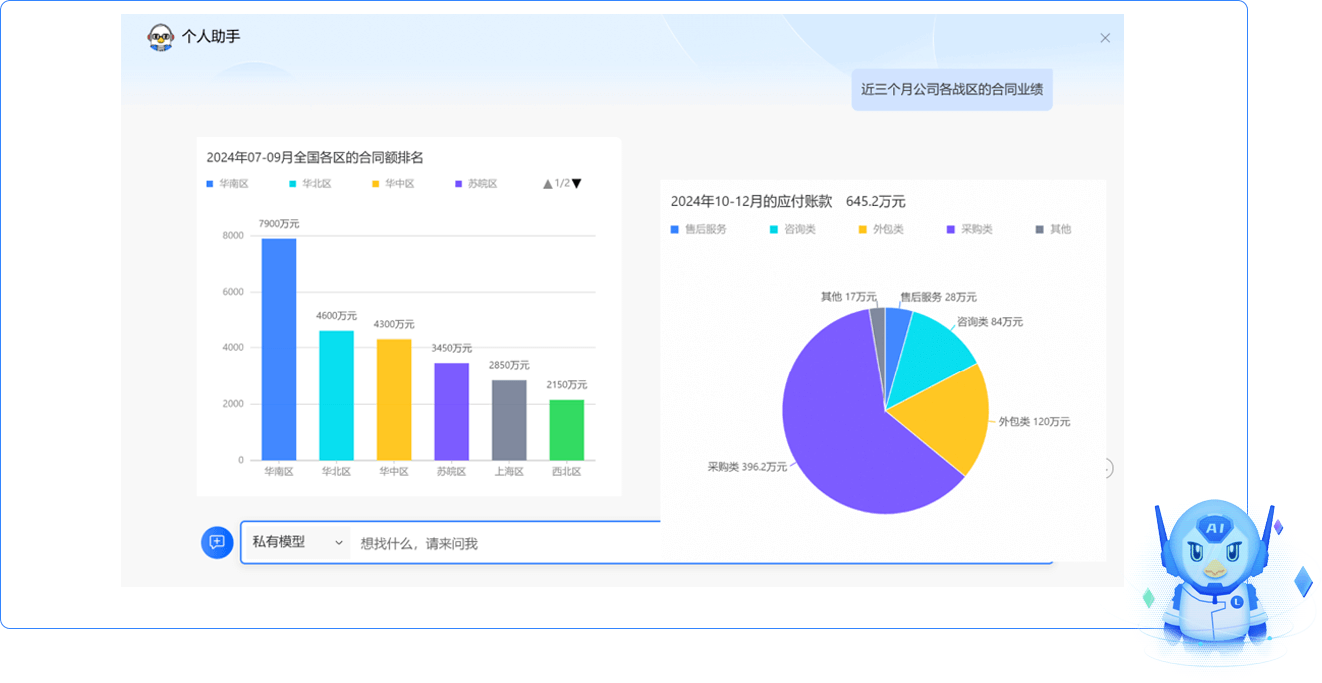Toggle 售后服务 in the pie legend
The image size is (1322, 683).
699,229
